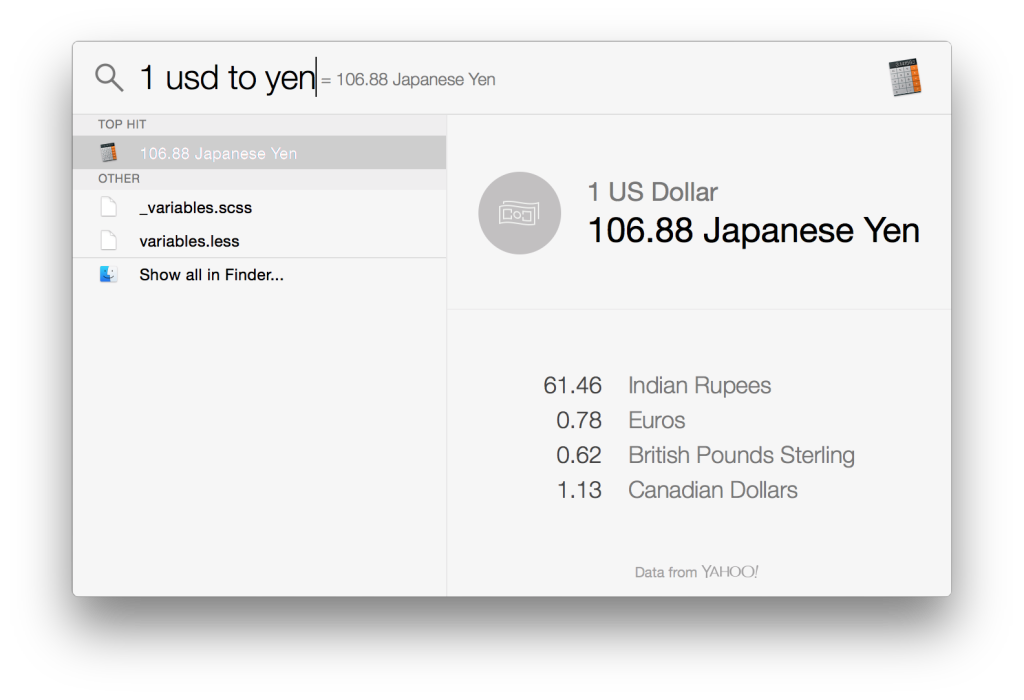The width and height of the screenshot is (1024, 700).
Task: Click the Yahoo! logo in the data credit
Action: tap(729, 572)
